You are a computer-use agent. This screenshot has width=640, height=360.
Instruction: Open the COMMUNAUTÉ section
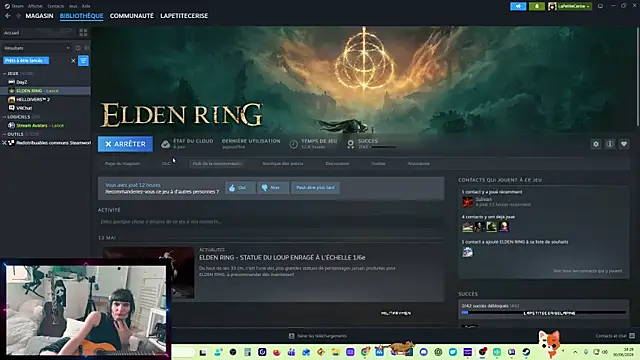click(131, 16)
